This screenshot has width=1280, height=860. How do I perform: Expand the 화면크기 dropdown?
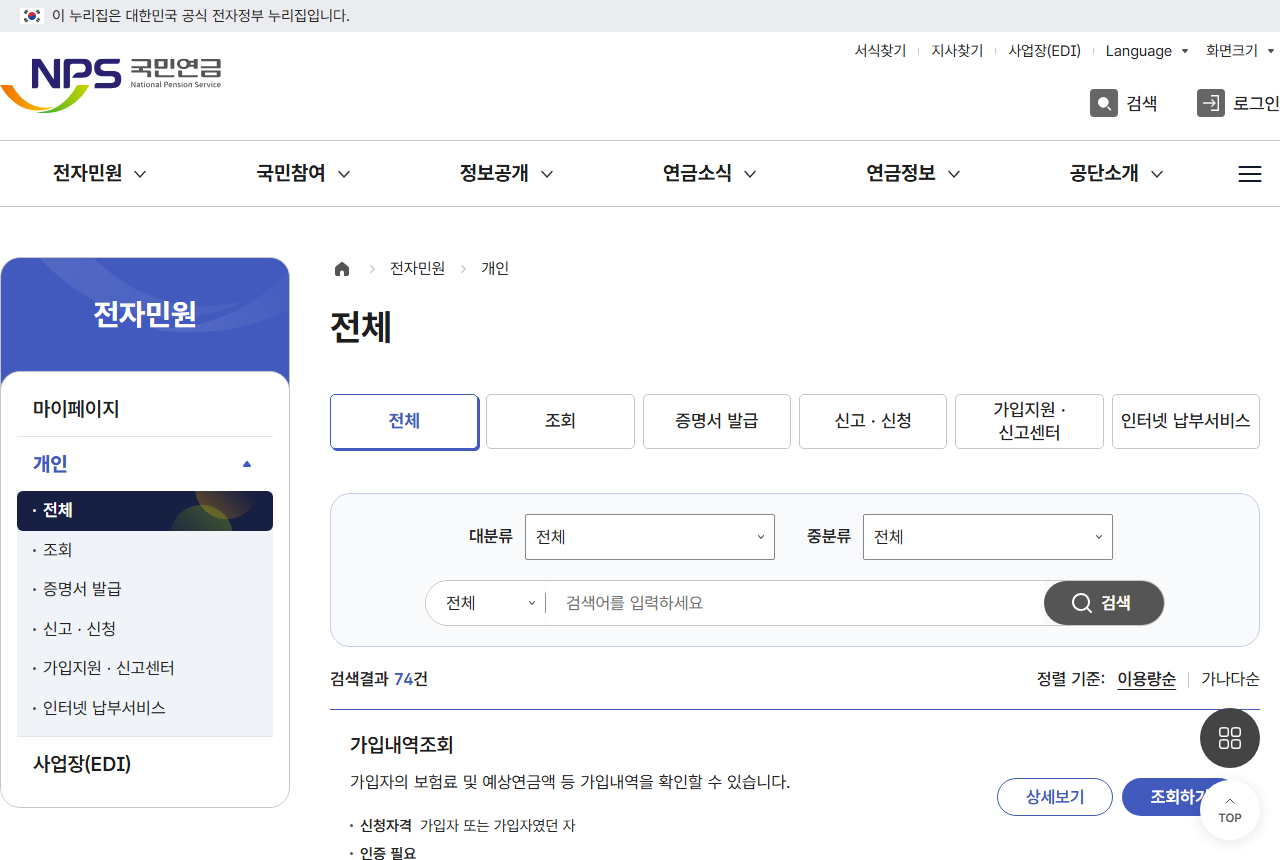point(1241,51)
